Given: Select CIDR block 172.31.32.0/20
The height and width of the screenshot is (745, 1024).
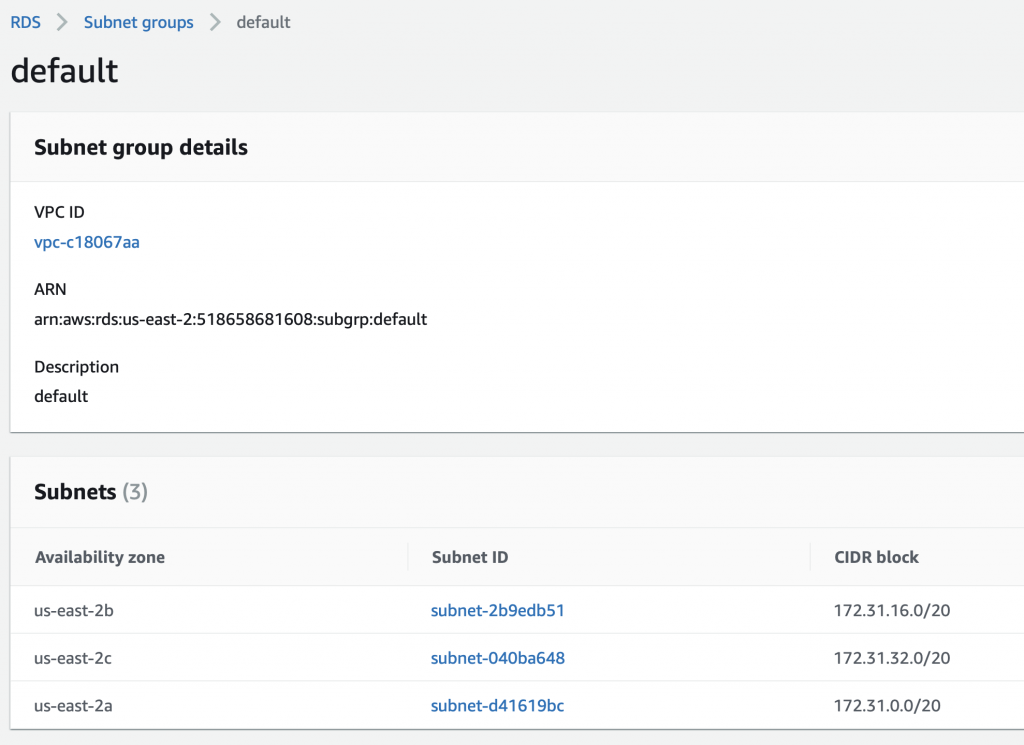Looking at the screenshot, I should click(x=892, y=658).
